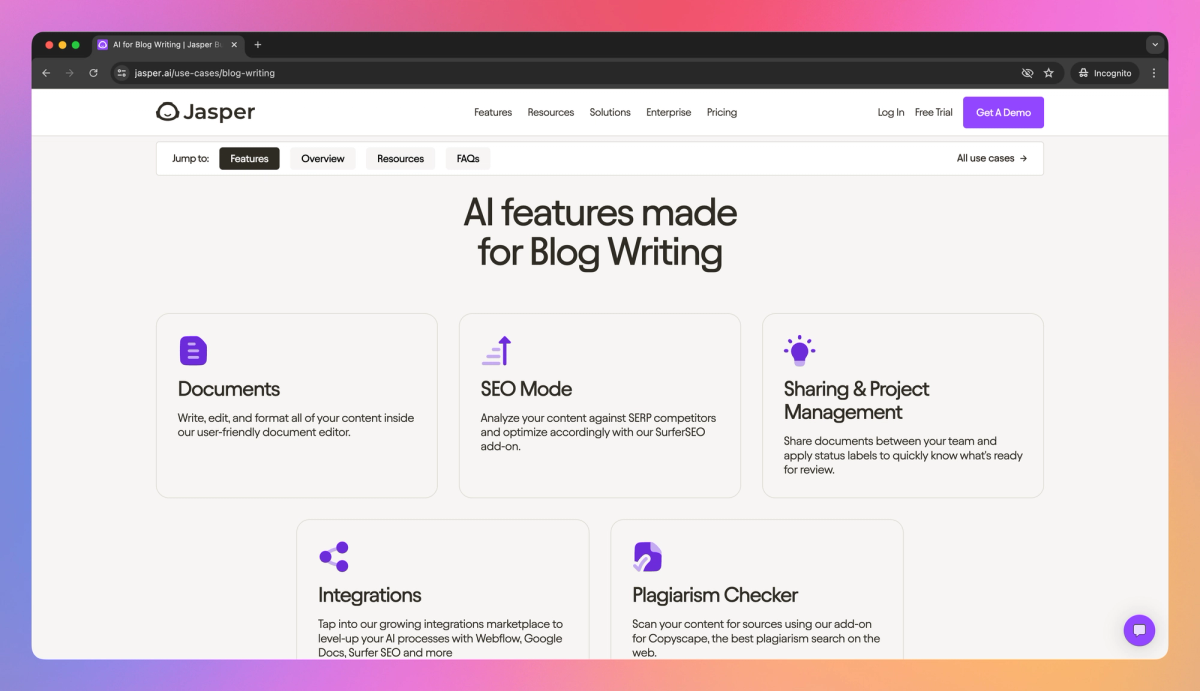Bookmark this page with the star icon
Image resolution: width=1200 pixels, height=691 pixels.
pyautogui.click(x=1049, y=73)
